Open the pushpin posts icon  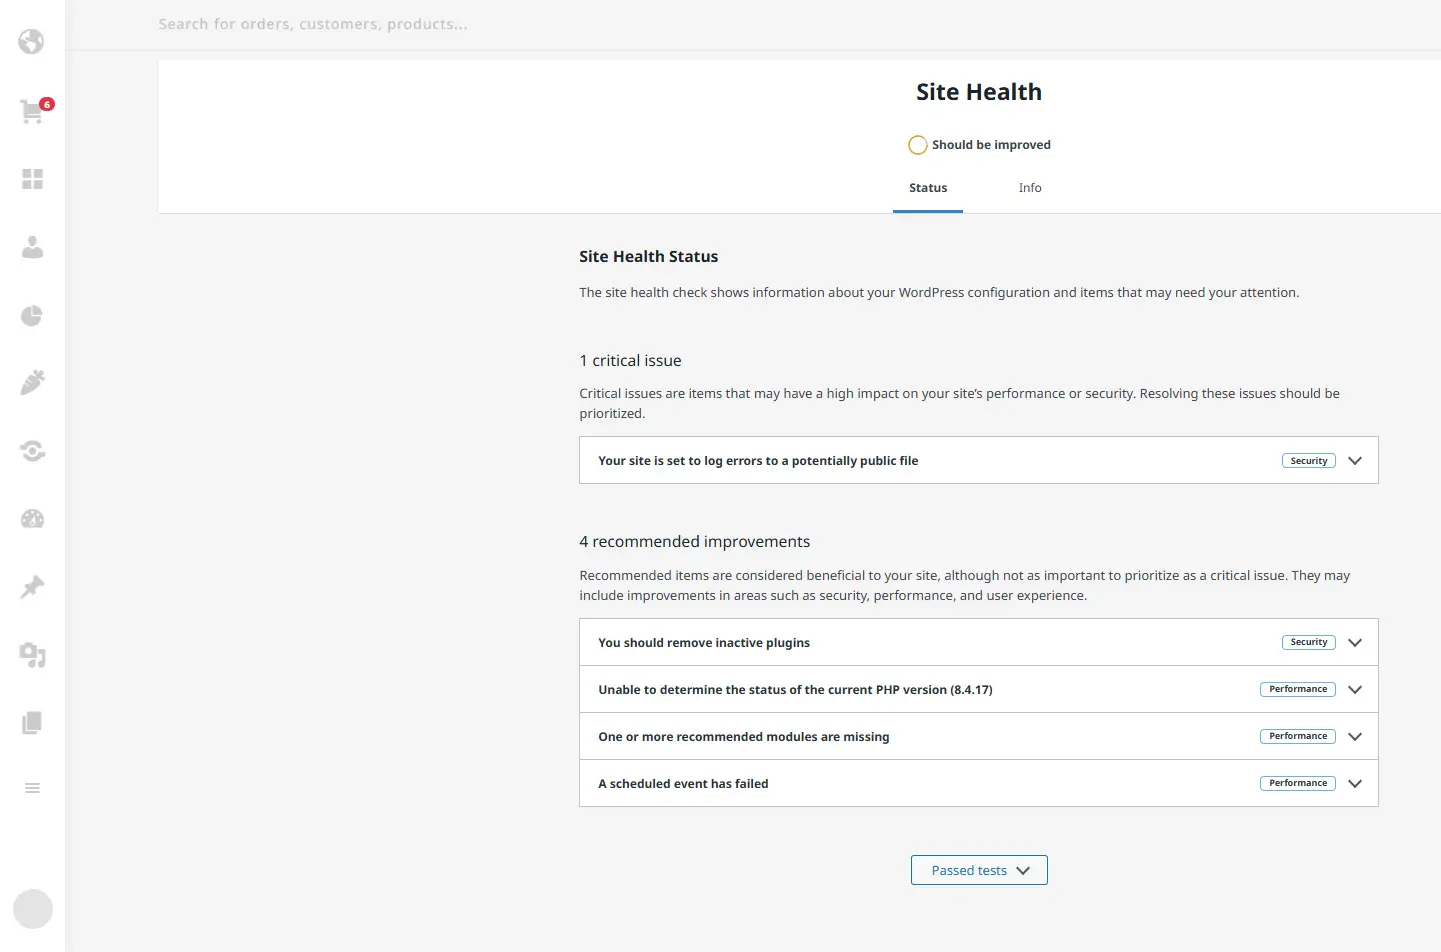coord(32,587)
